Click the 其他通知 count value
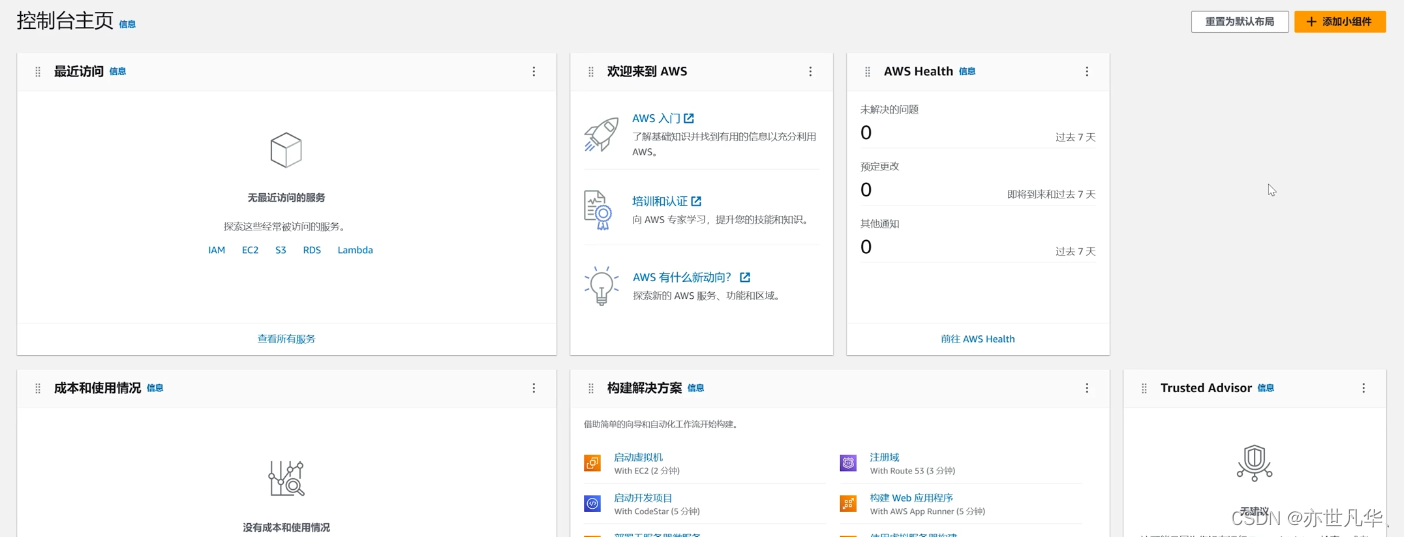1404x537 pixels. click(866, 247)
